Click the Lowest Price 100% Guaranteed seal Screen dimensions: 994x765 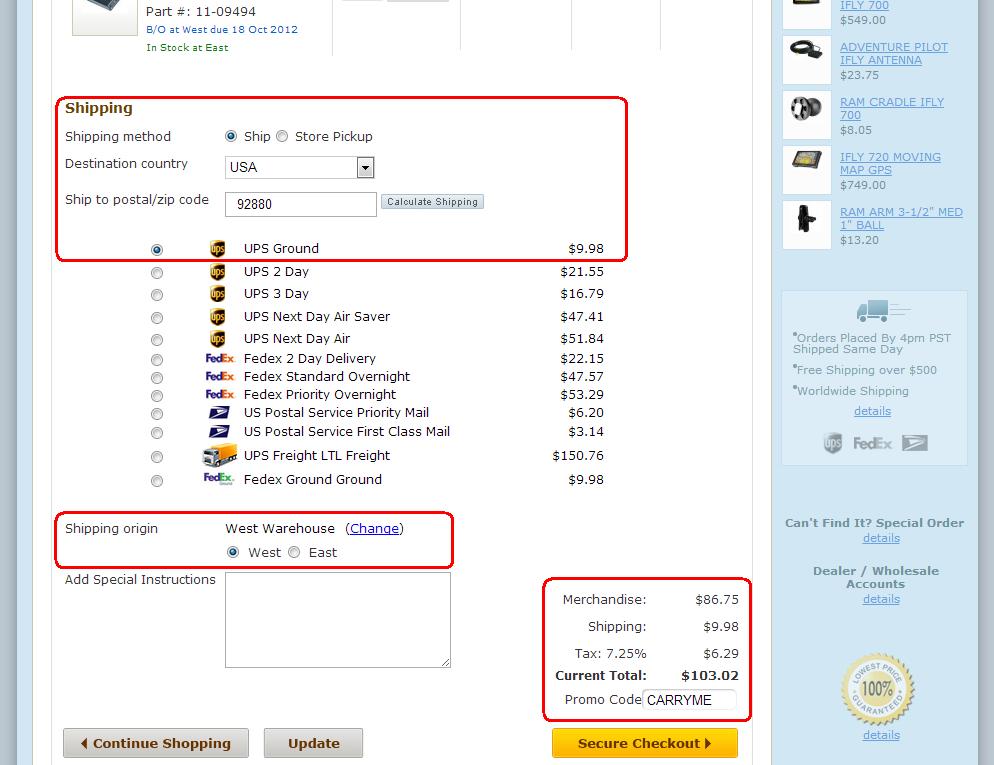[877, 689]
